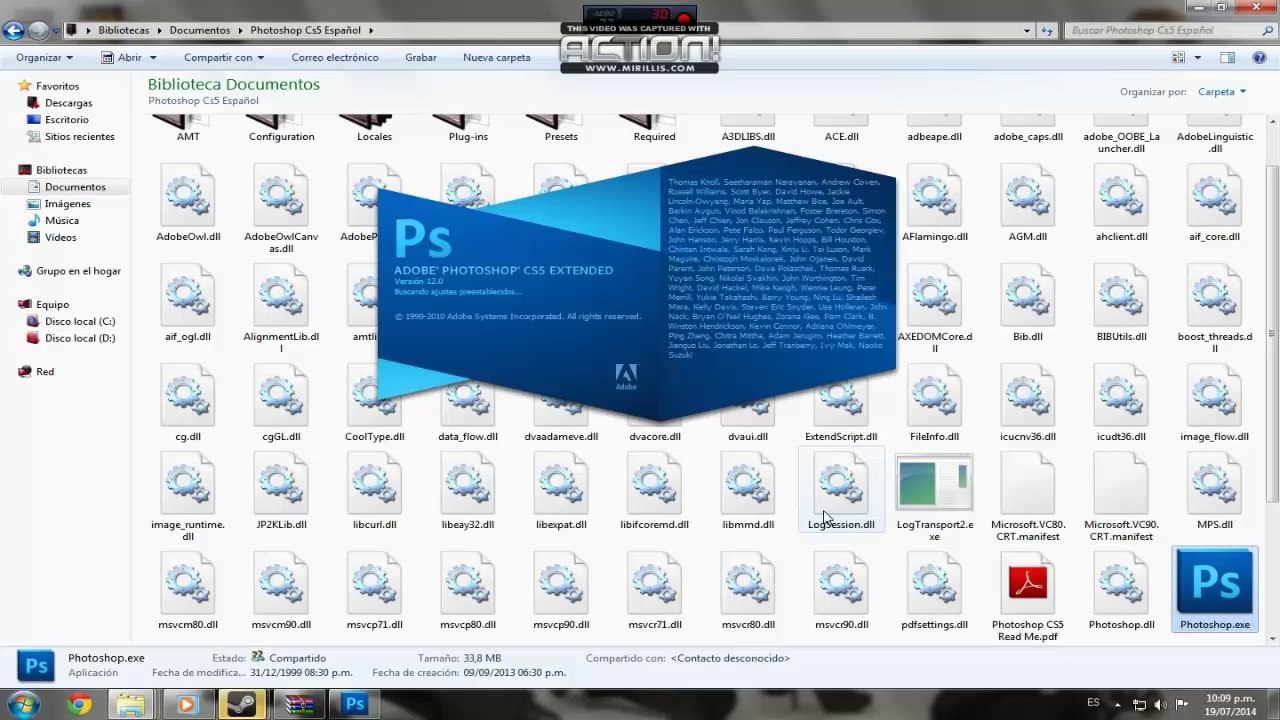The image size is (1280, 720).
Task: Expand the Compartir con menu
Action: (x=224, y=58)
